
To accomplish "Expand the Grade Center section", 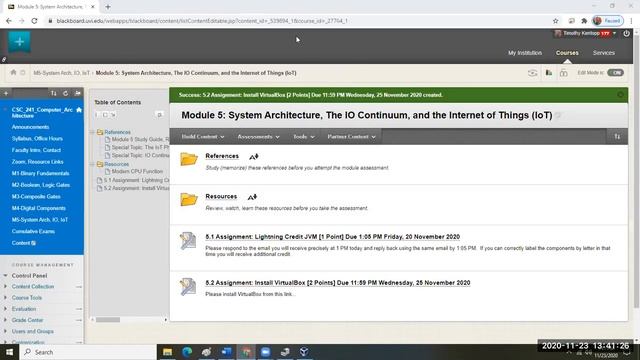I will 5,320.
